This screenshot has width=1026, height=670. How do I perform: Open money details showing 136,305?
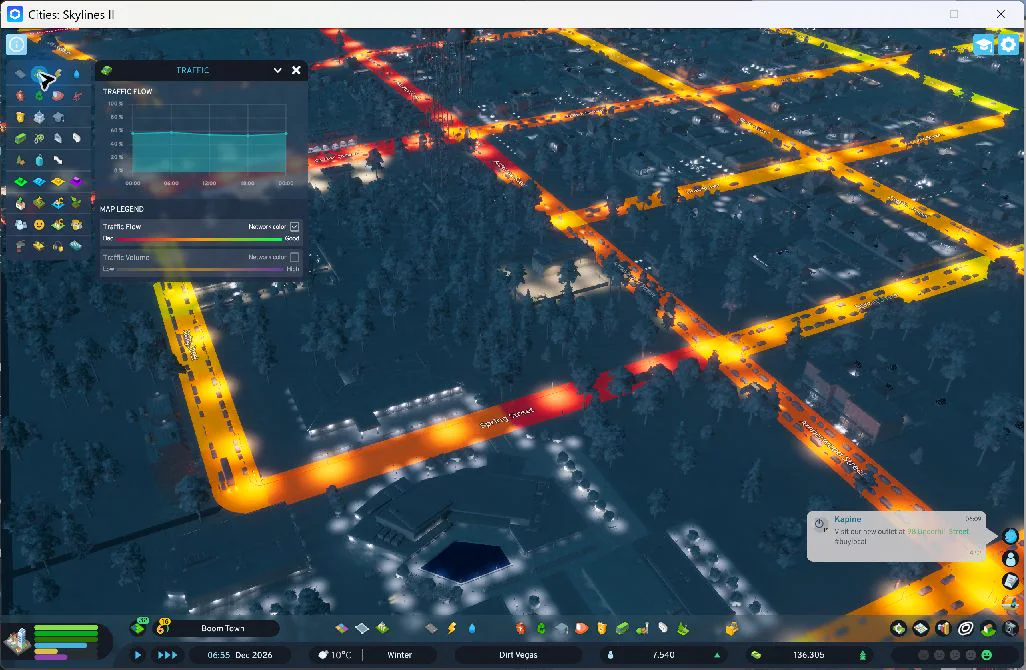(809, 654)
